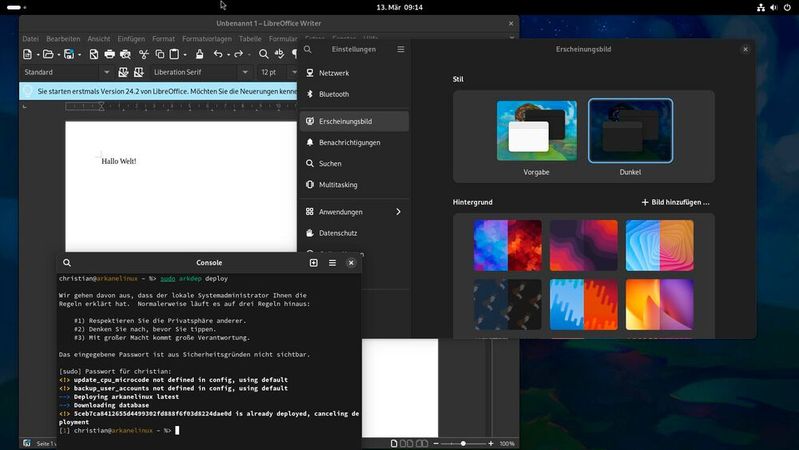Choose the Dunkel dark style
Screen dimensions: 799x450
630,130
